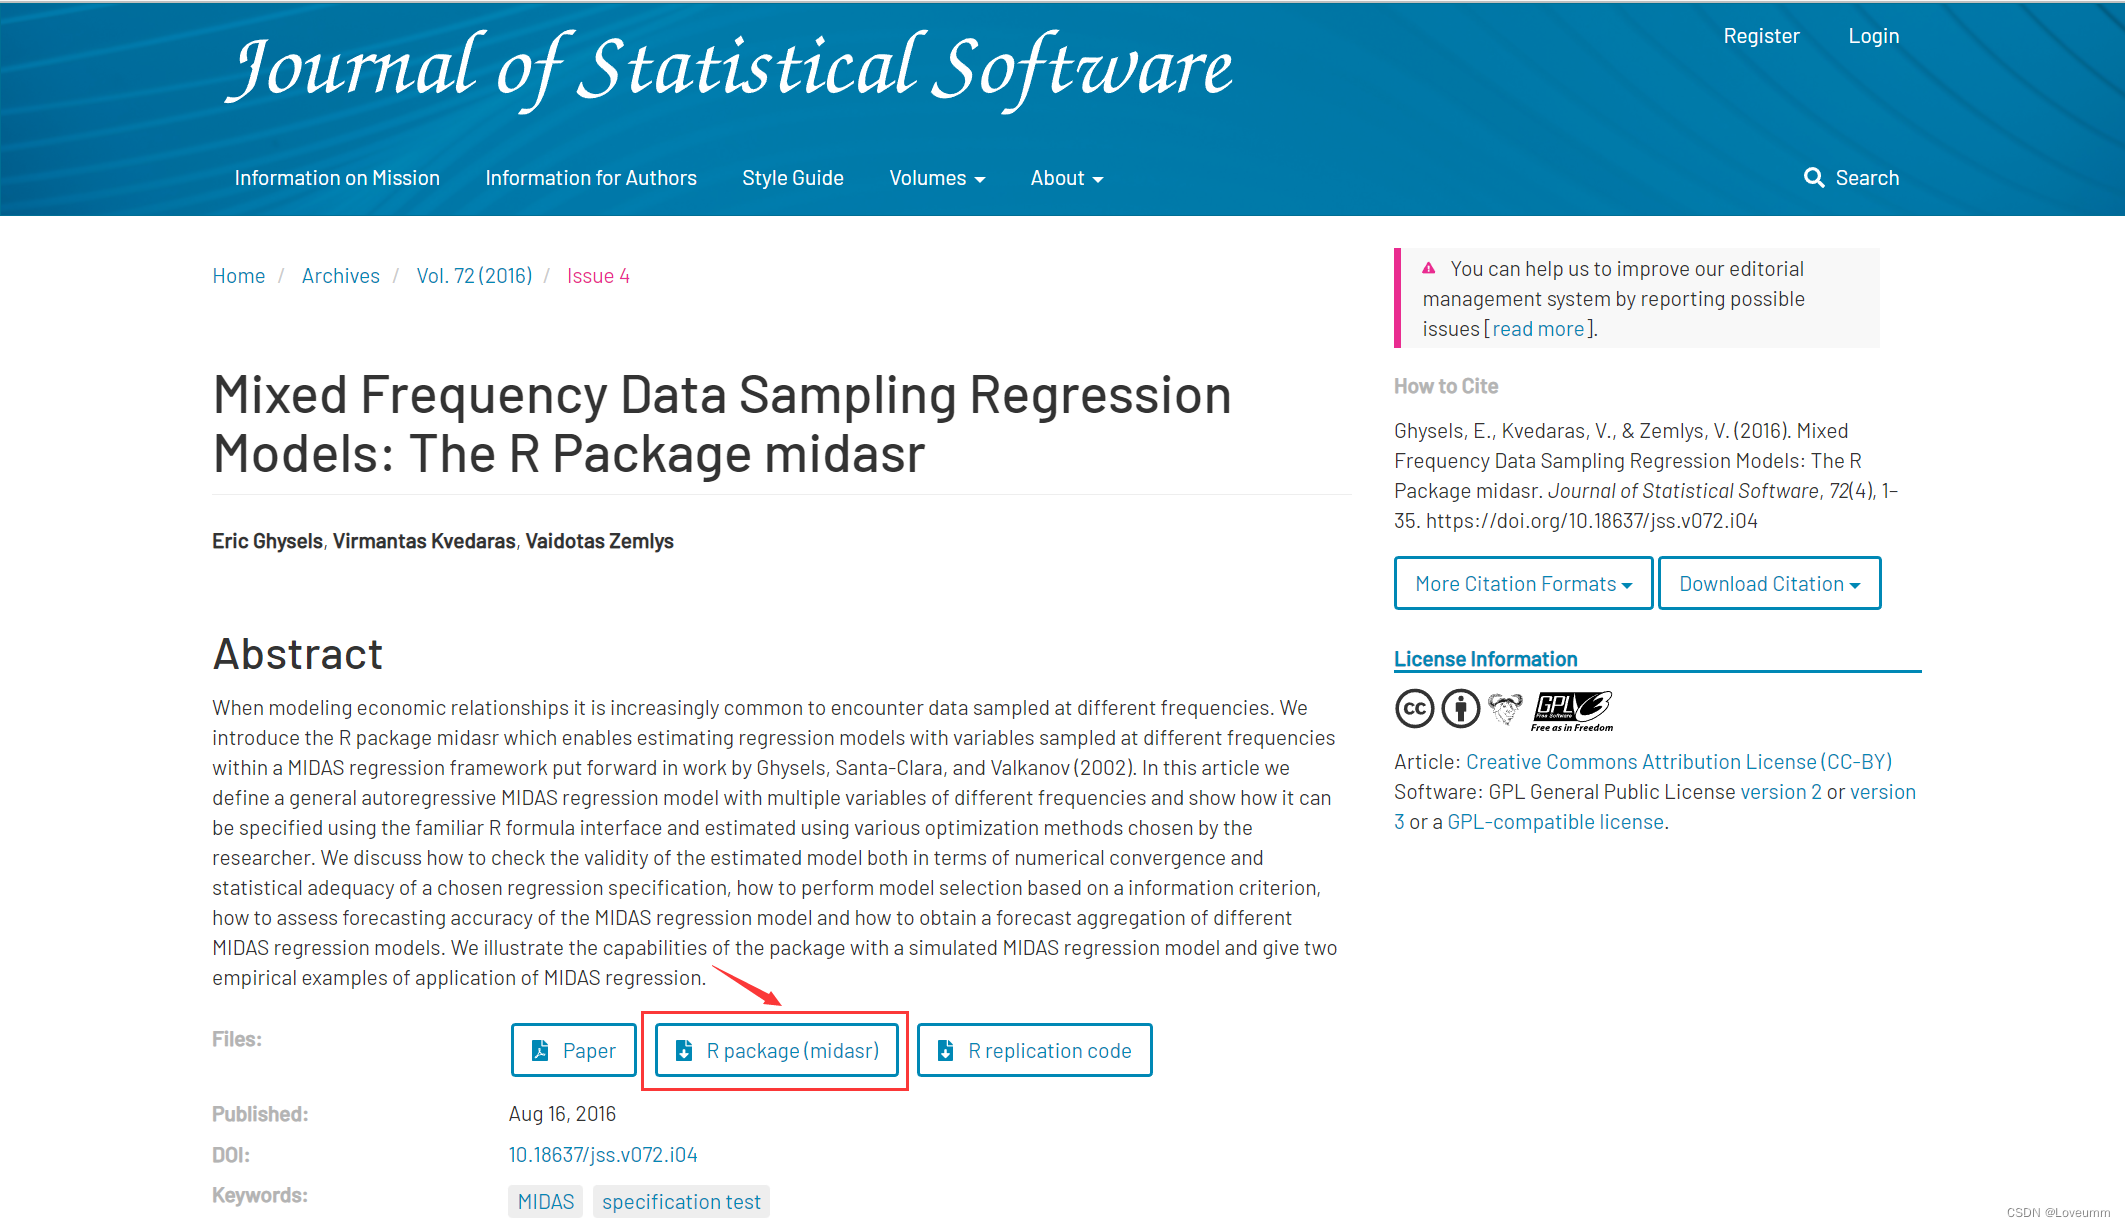Go to the Style Guide page
The image size is (2125, 1227).
pos(793,178)
